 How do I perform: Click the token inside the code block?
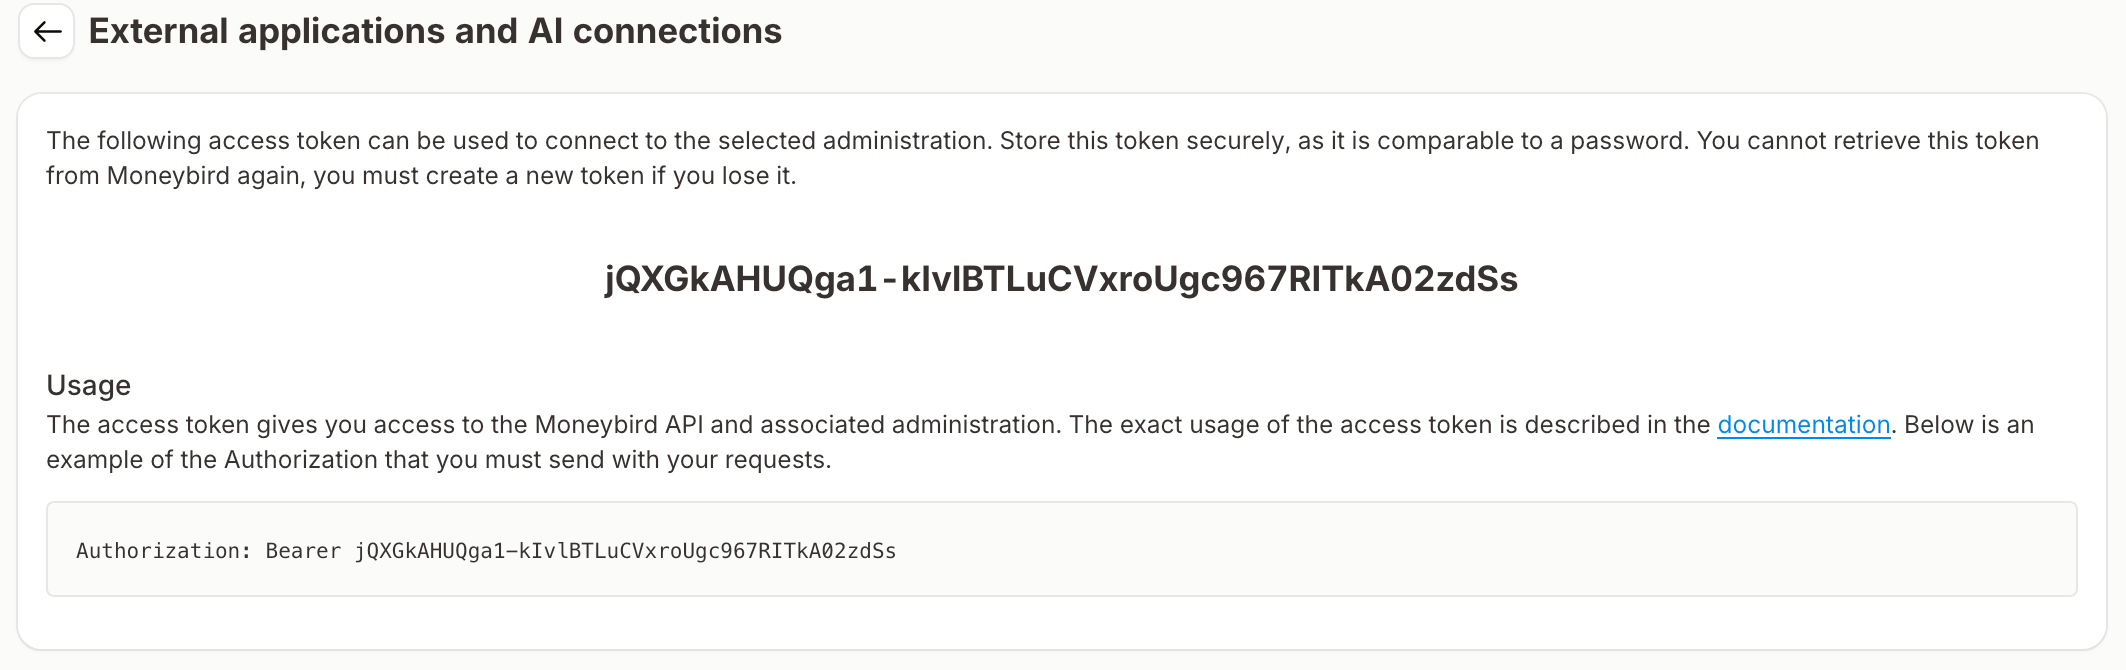pyautogui.click(x=625, y=551)
